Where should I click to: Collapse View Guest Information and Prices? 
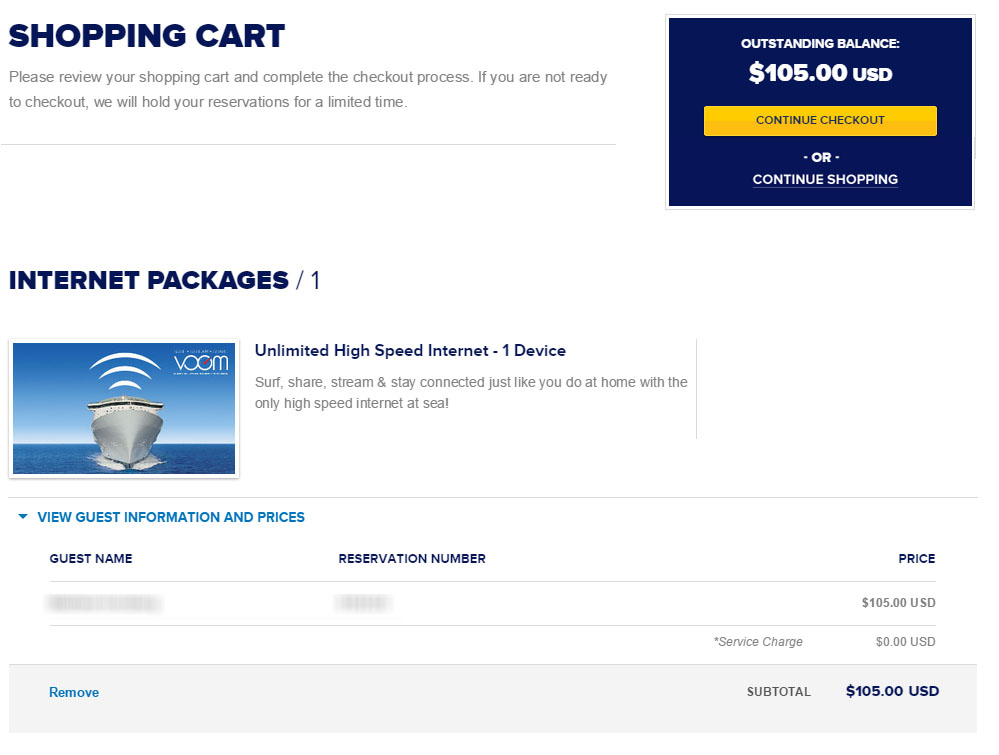coord(171,517)
